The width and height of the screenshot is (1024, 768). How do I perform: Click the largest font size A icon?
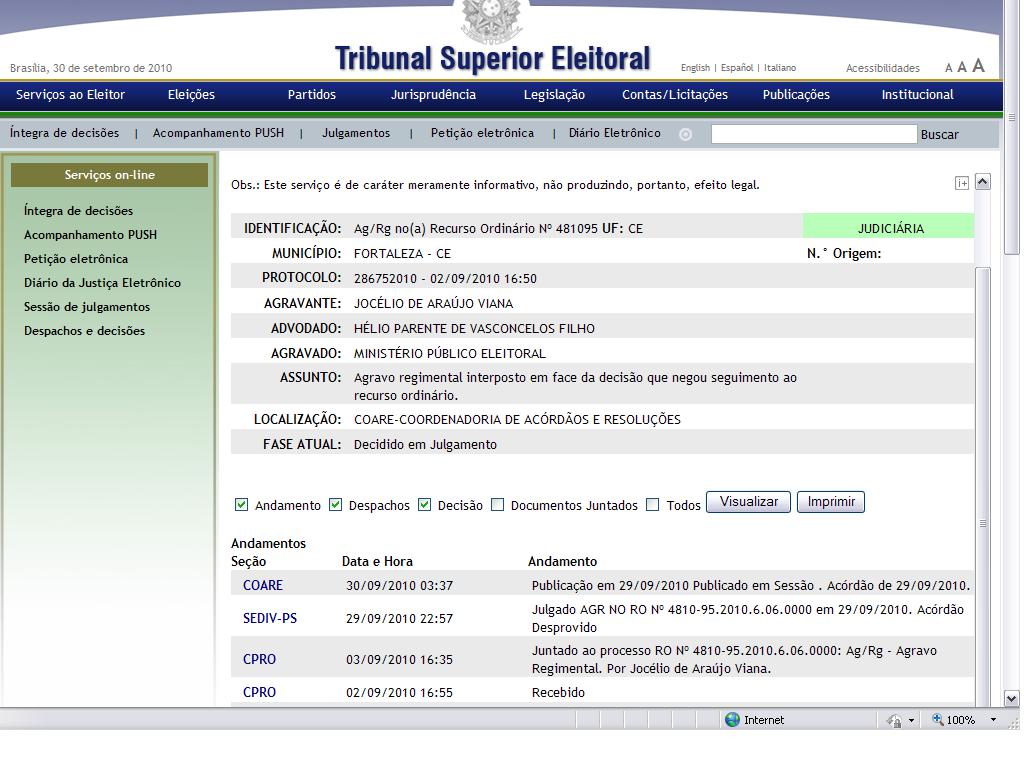pyautogui.click(x=978, y=65)
